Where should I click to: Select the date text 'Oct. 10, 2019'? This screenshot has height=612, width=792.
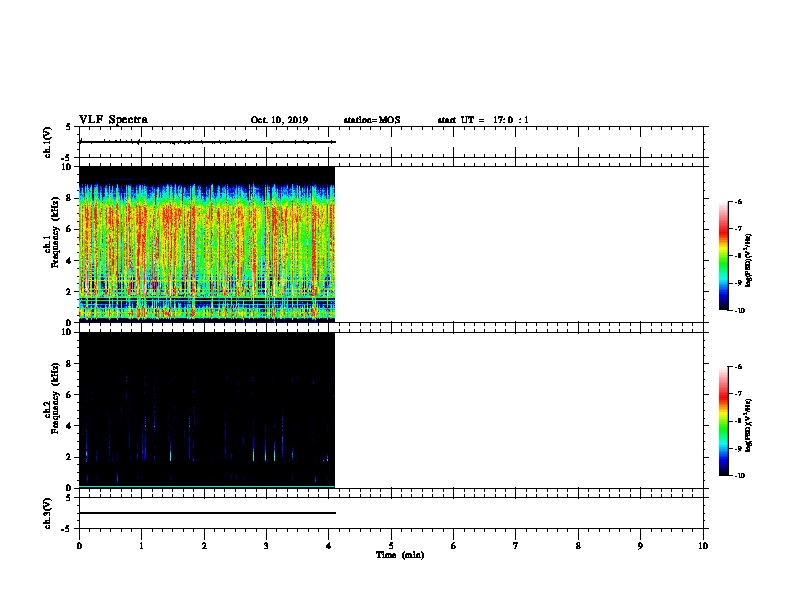[279, 120]
